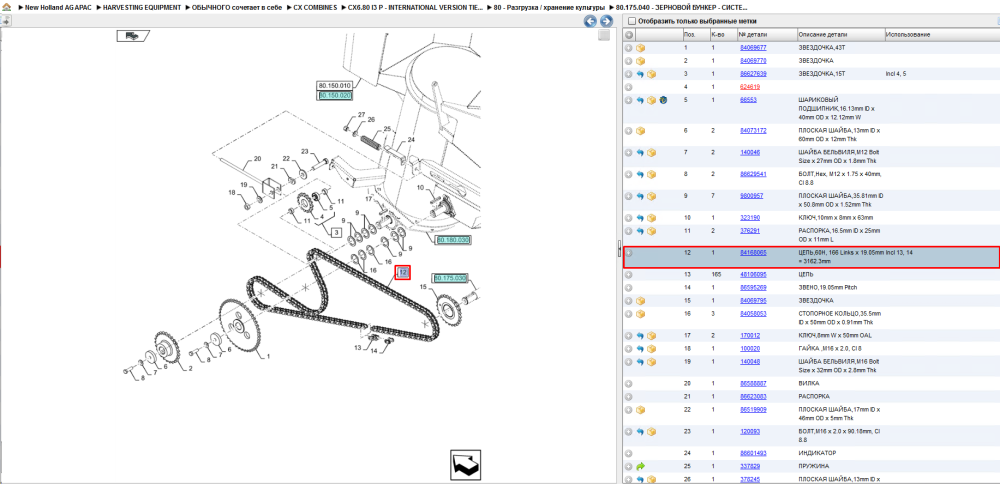The height and width of the screenshot is (484, 1000).
Task: Click green arrow icon in row 337829
Action: click(640, 466)
